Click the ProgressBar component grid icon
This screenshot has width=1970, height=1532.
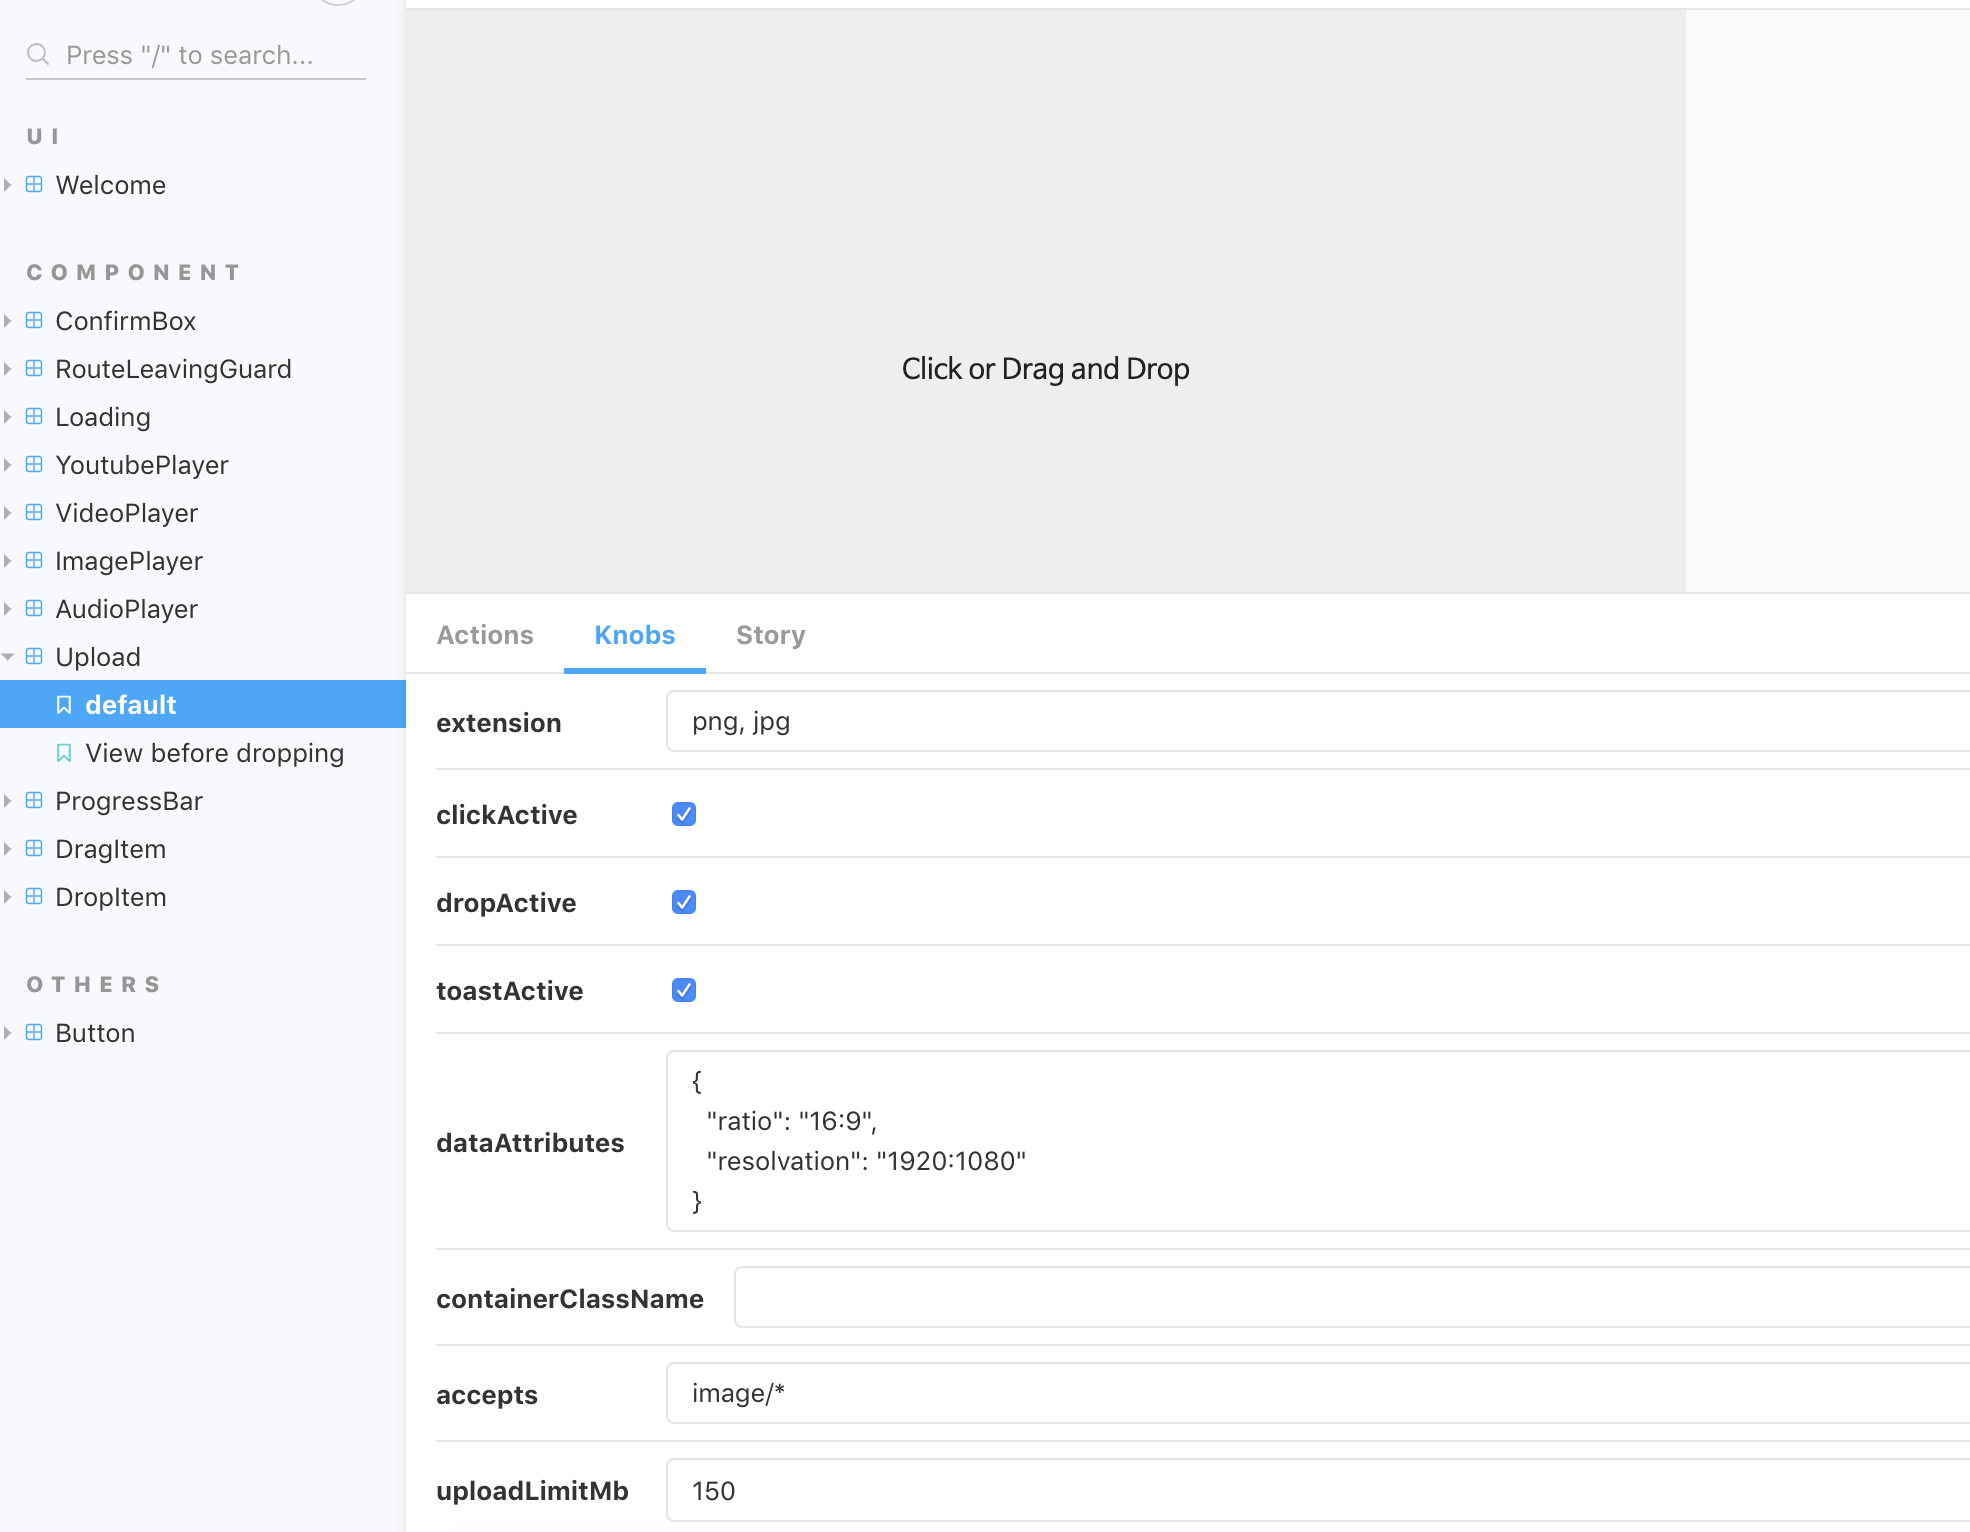[x=34, y=800]
